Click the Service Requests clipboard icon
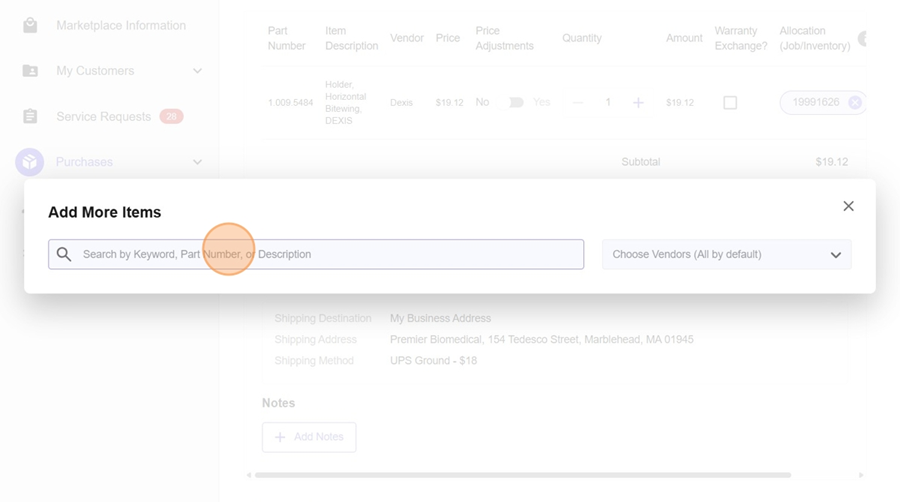The image size is (900, 502). pyautogui.click(x=30, y=116)
